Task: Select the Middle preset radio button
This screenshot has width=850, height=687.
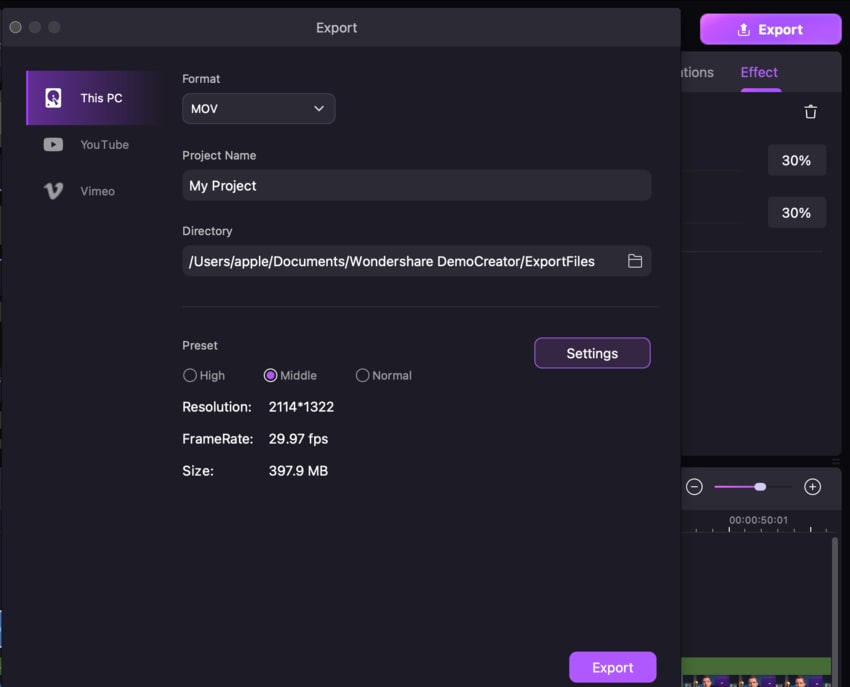Action: [270, 375]
